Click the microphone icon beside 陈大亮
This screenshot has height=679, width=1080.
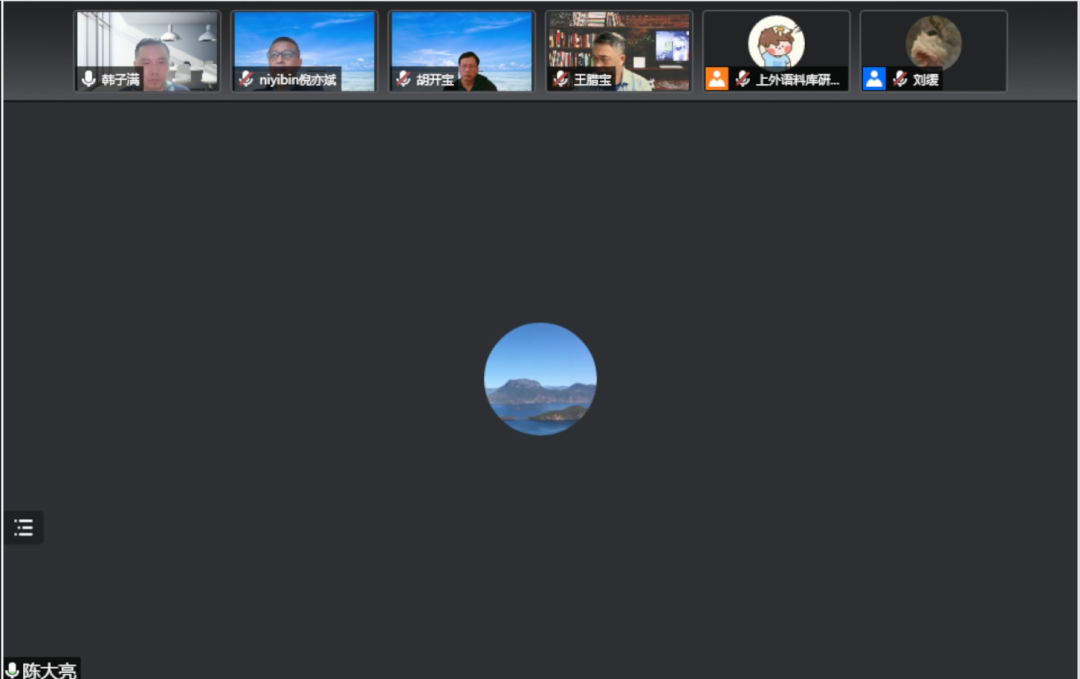[12, 670]
